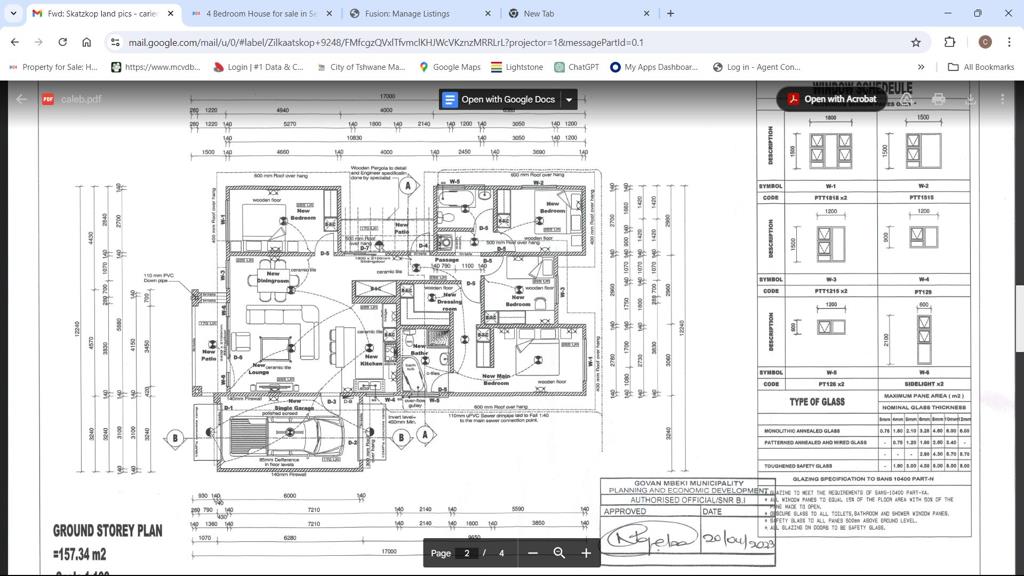The width and height of the screenshot is (1024, 576).
Task: Click Open with Acrobat button
Action: click(x=831, y=99)
